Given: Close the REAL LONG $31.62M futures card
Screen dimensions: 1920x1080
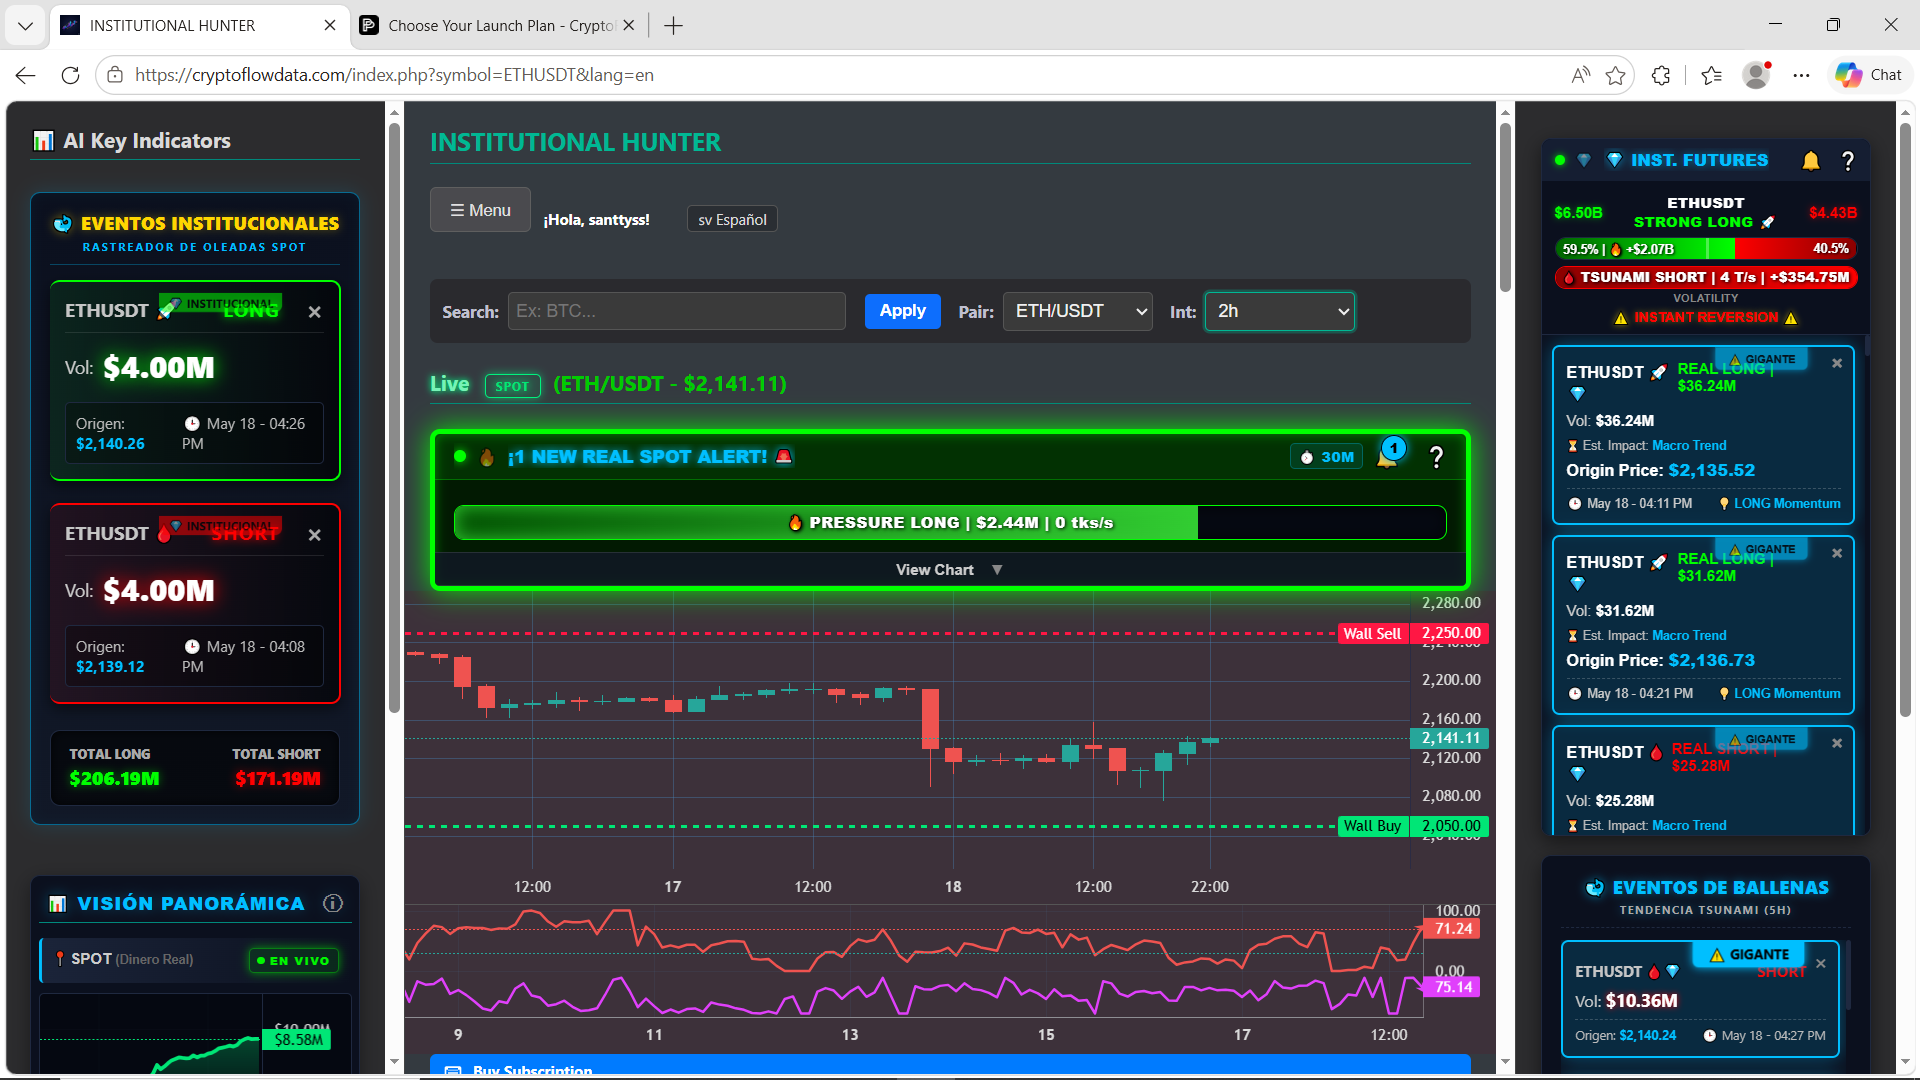Looking at the screenshot, I should tap(1837, 553).
